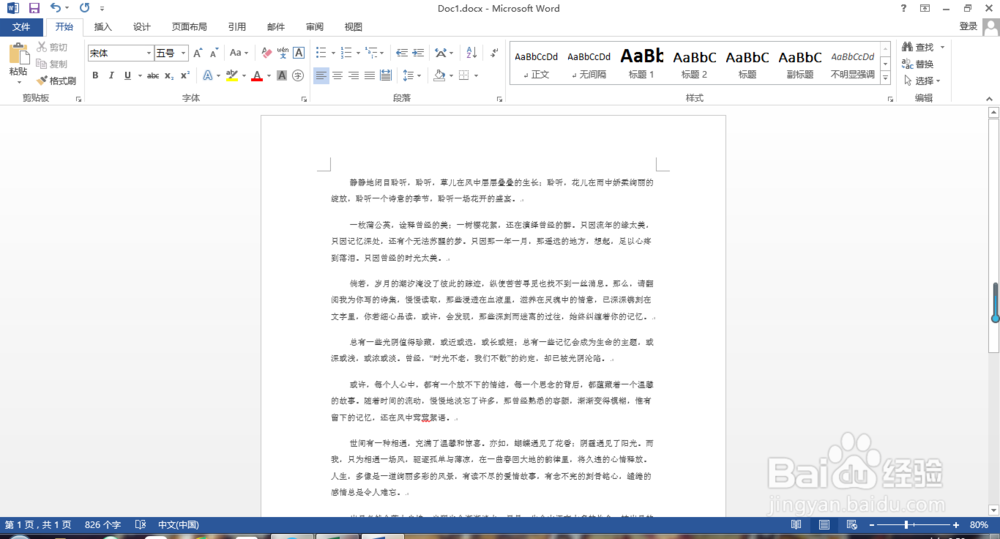The width and height of the screenshot is (1000, 539).
Task: Apply the 正文 normal style
Action: click(536, 64)
